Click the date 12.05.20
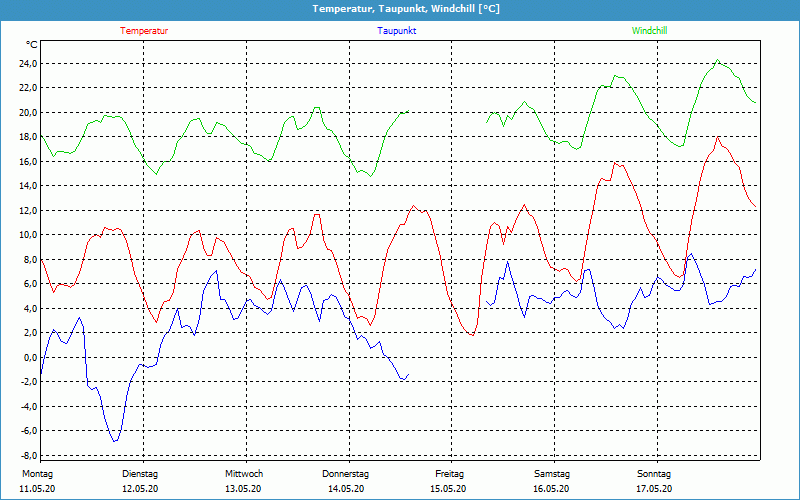The width and height of the screenshot is (800, 500). (140, 489)
